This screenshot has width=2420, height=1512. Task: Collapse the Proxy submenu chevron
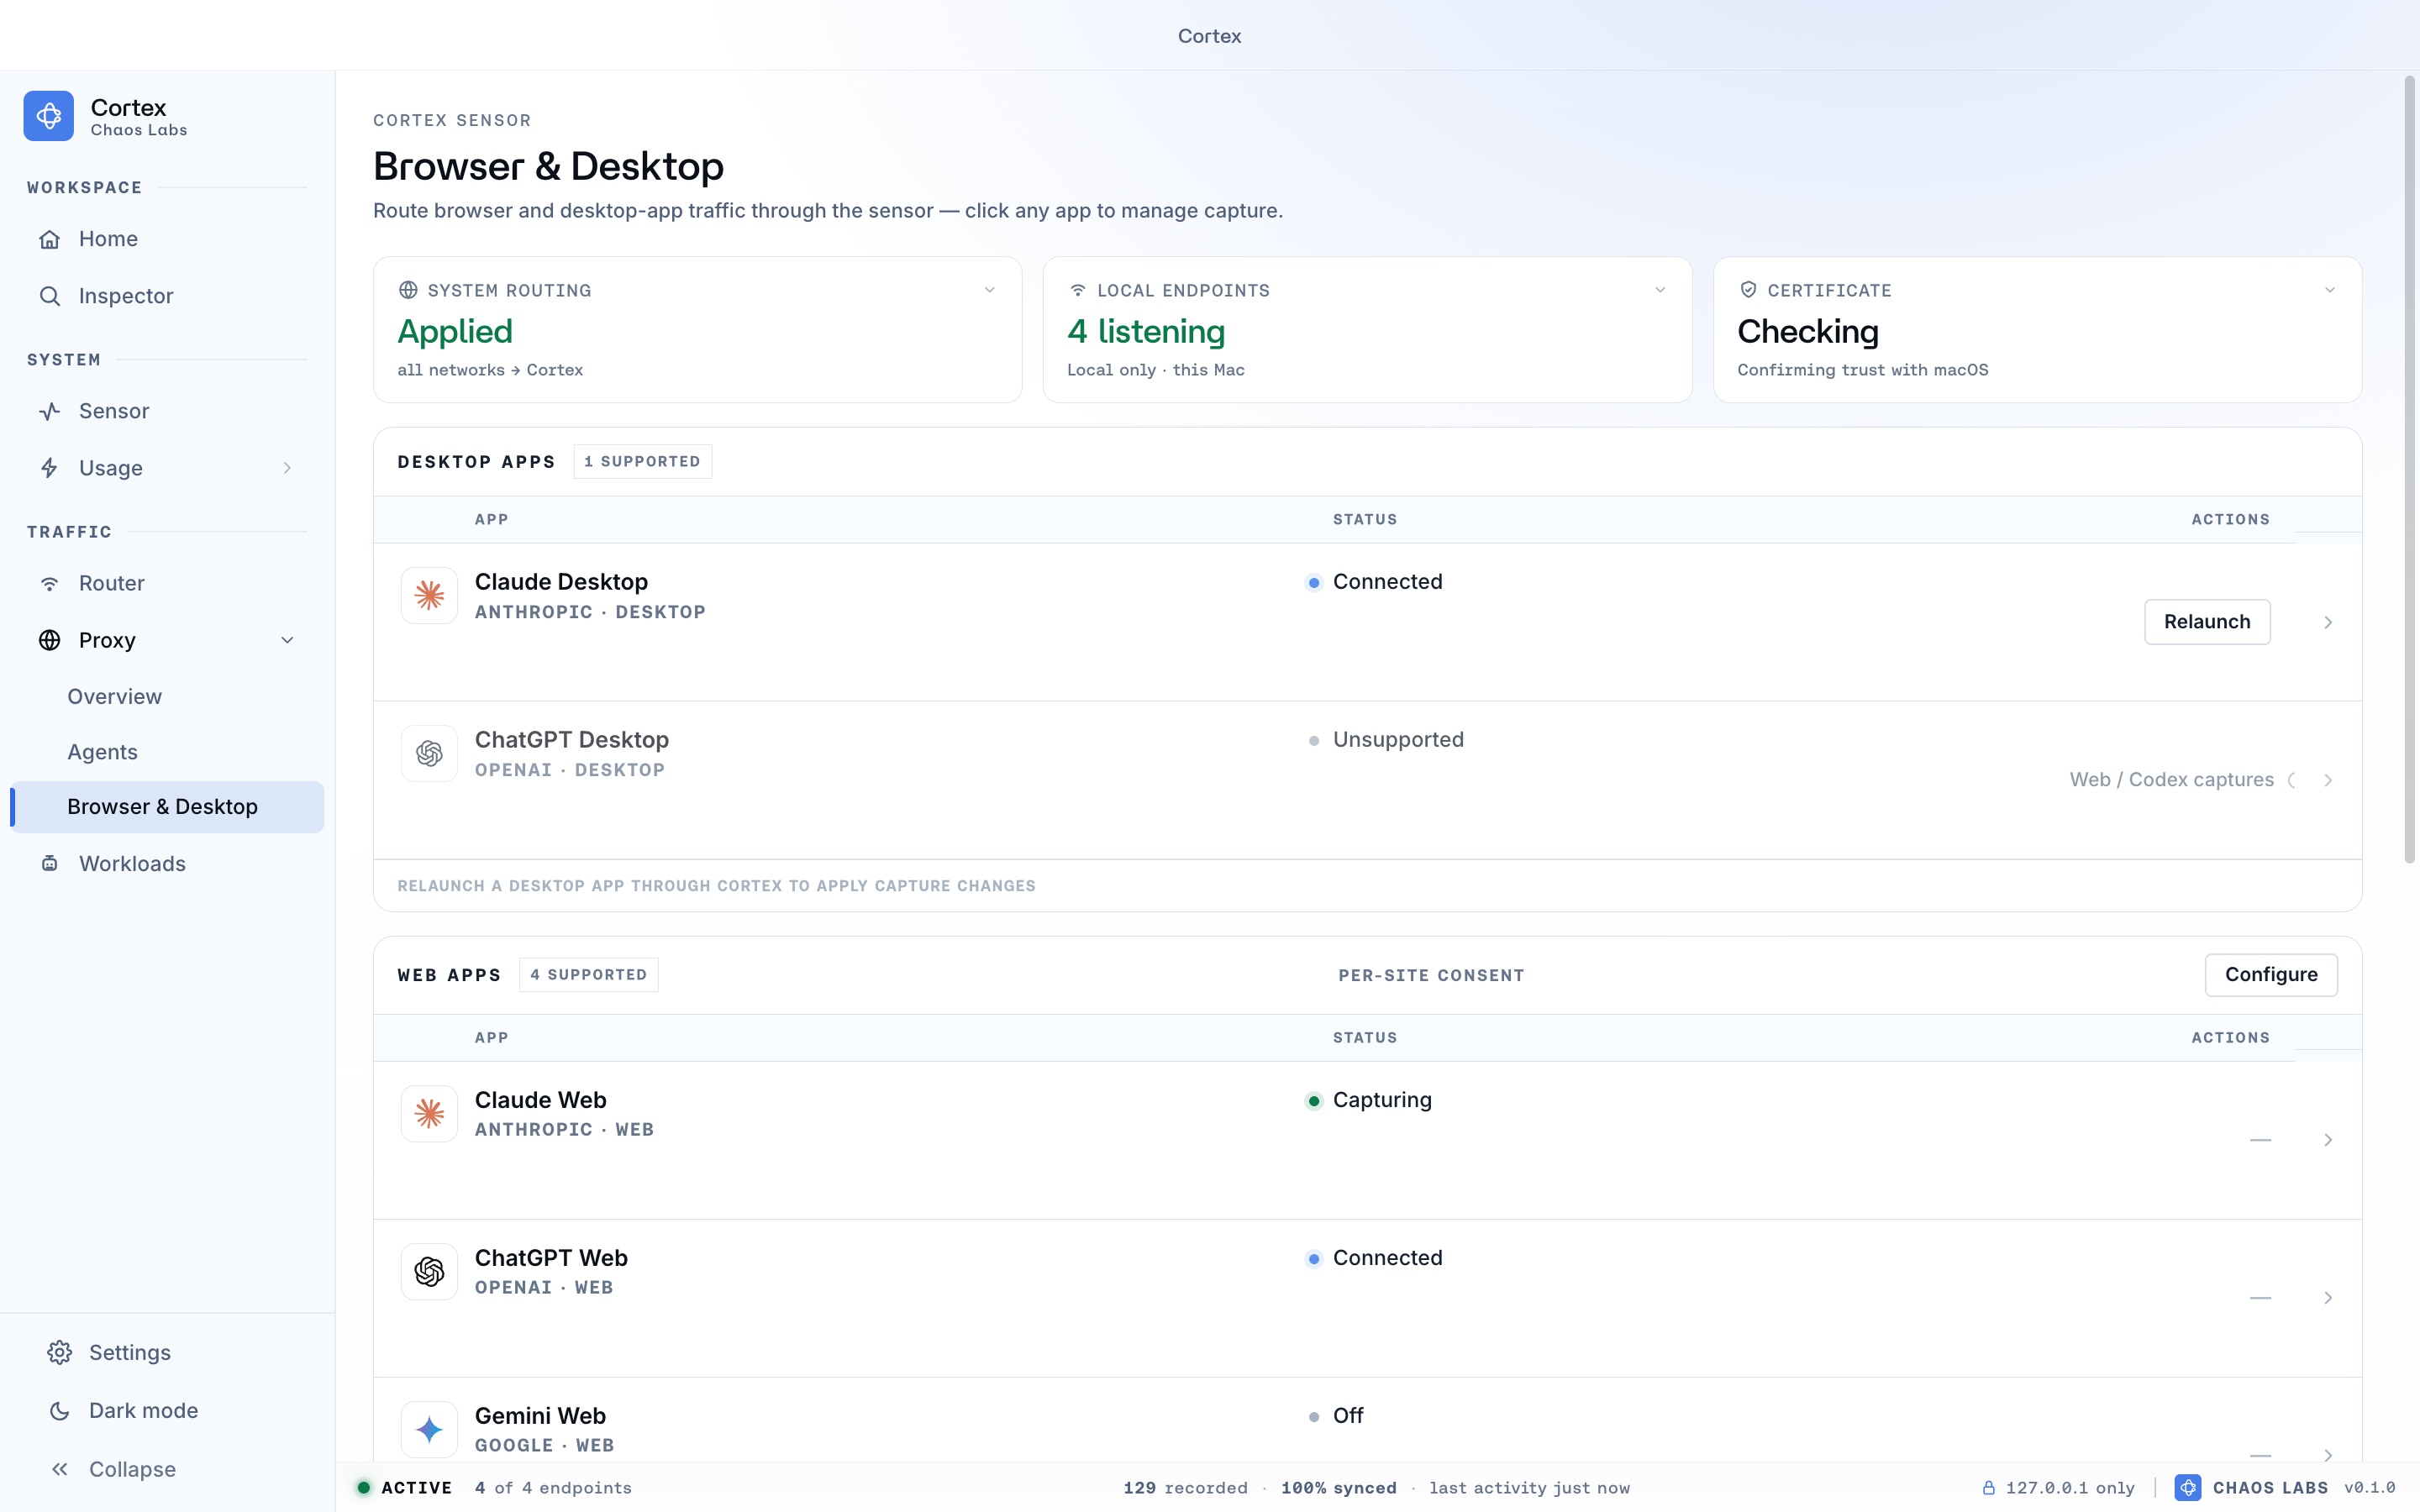(x=287, y=640)
